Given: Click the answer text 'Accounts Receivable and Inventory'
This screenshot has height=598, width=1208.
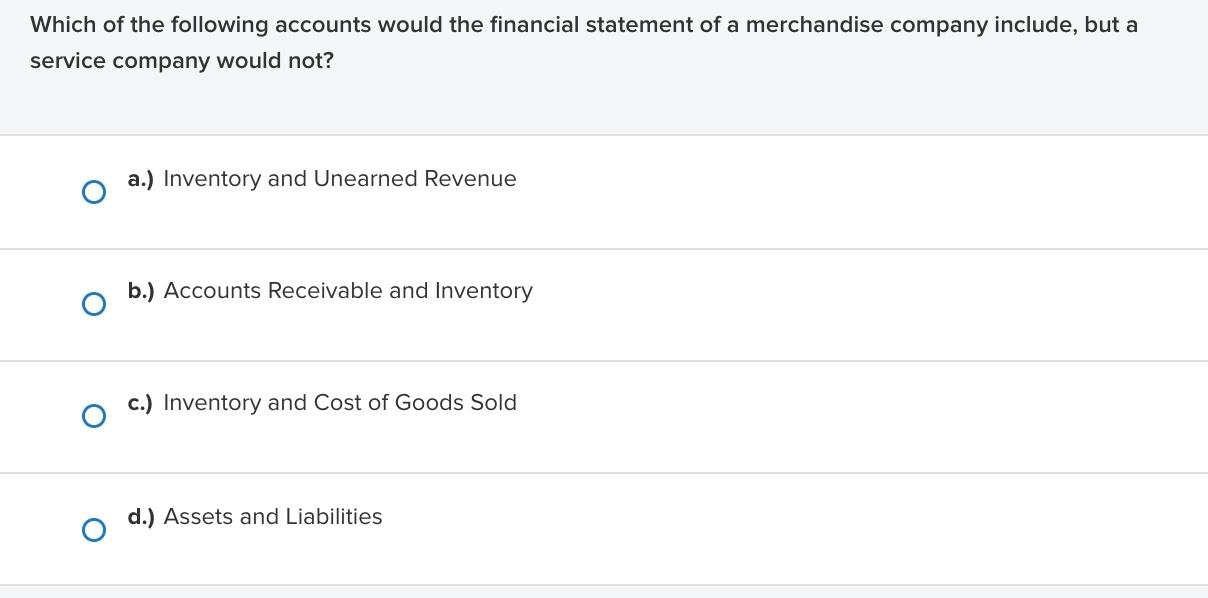Looking at the screenshot, I should [348, 290].
